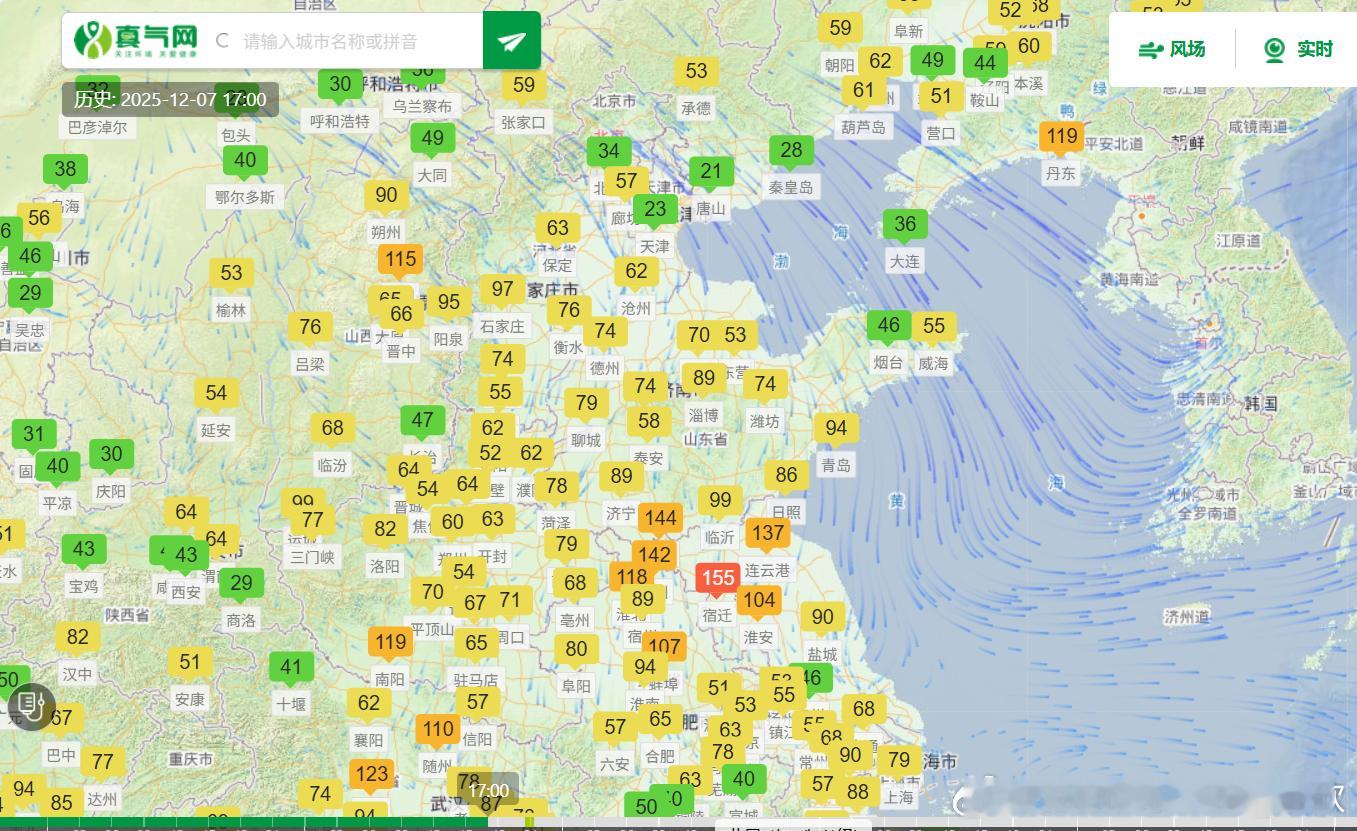The height and width of the screenshot is (831, 1357).
Task: Open the 十堰 marker showing 41
Action: pos(291,668)
